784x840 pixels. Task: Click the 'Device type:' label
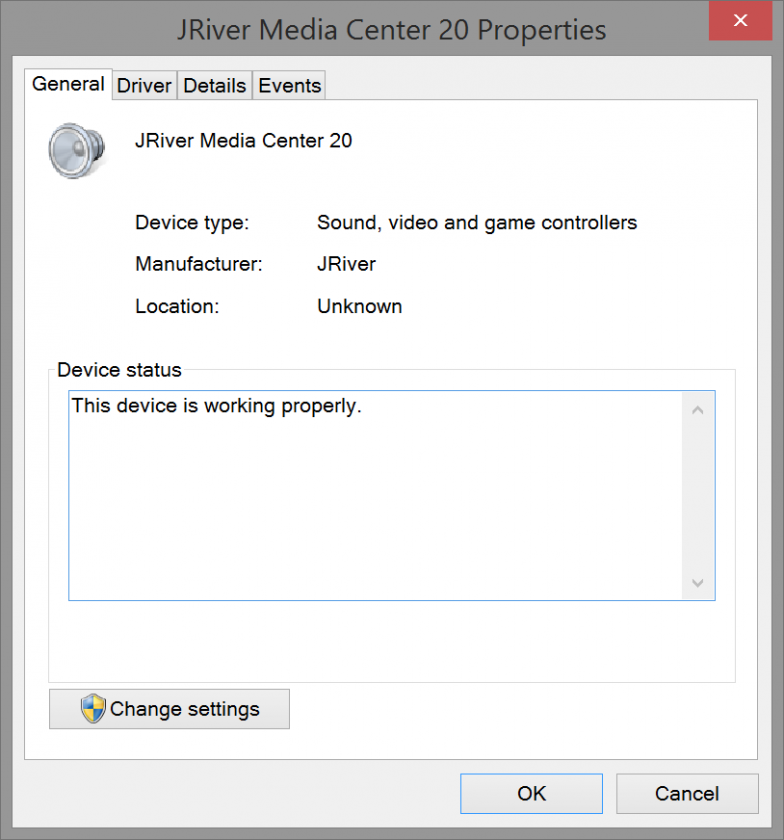pyautogui.click(x=192, y=223)
